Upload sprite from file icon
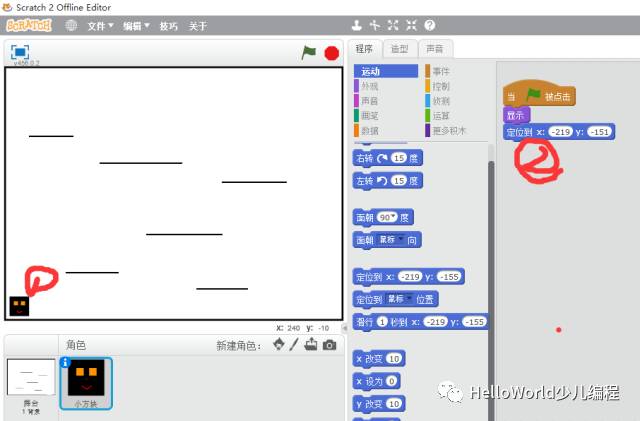640x421 pixels. 311,345
